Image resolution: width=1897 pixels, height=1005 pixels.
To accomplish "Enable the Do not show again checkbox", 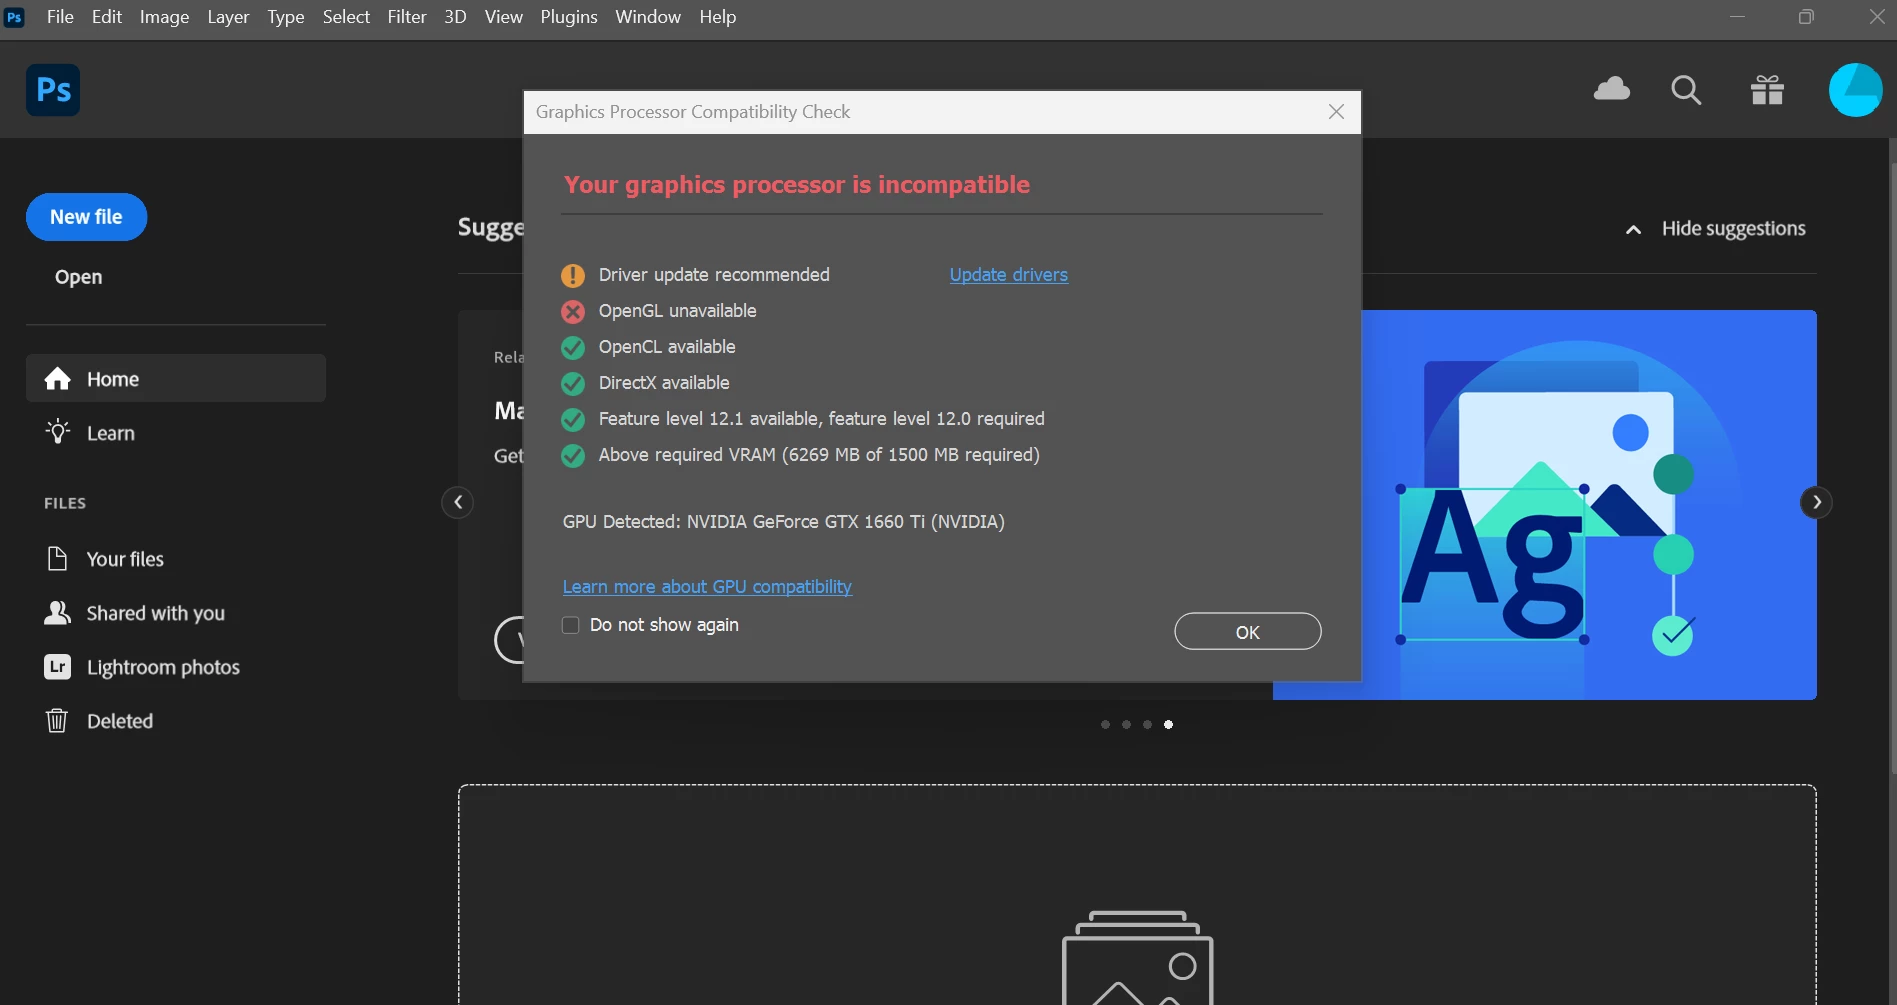I will pos(570,625).
